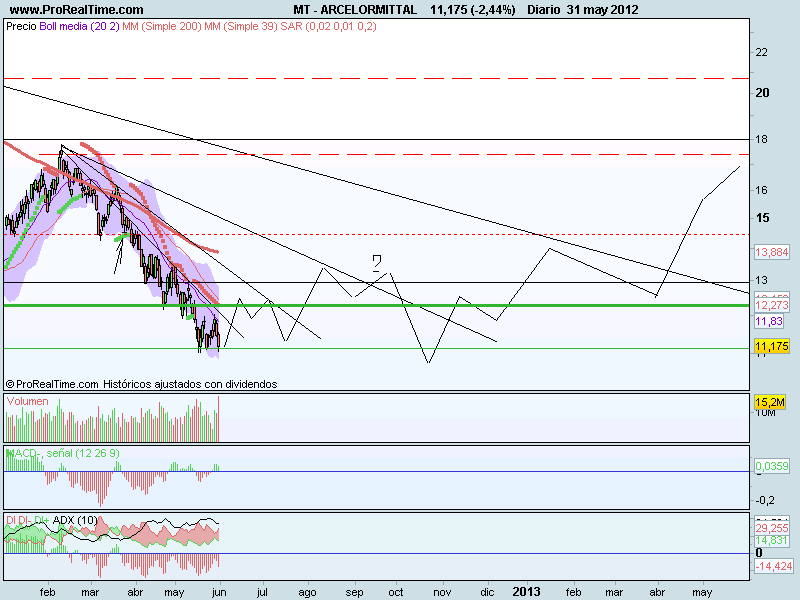Click price scale value 15
Viewport: 800px width, 600px height.
click(762, 218)
